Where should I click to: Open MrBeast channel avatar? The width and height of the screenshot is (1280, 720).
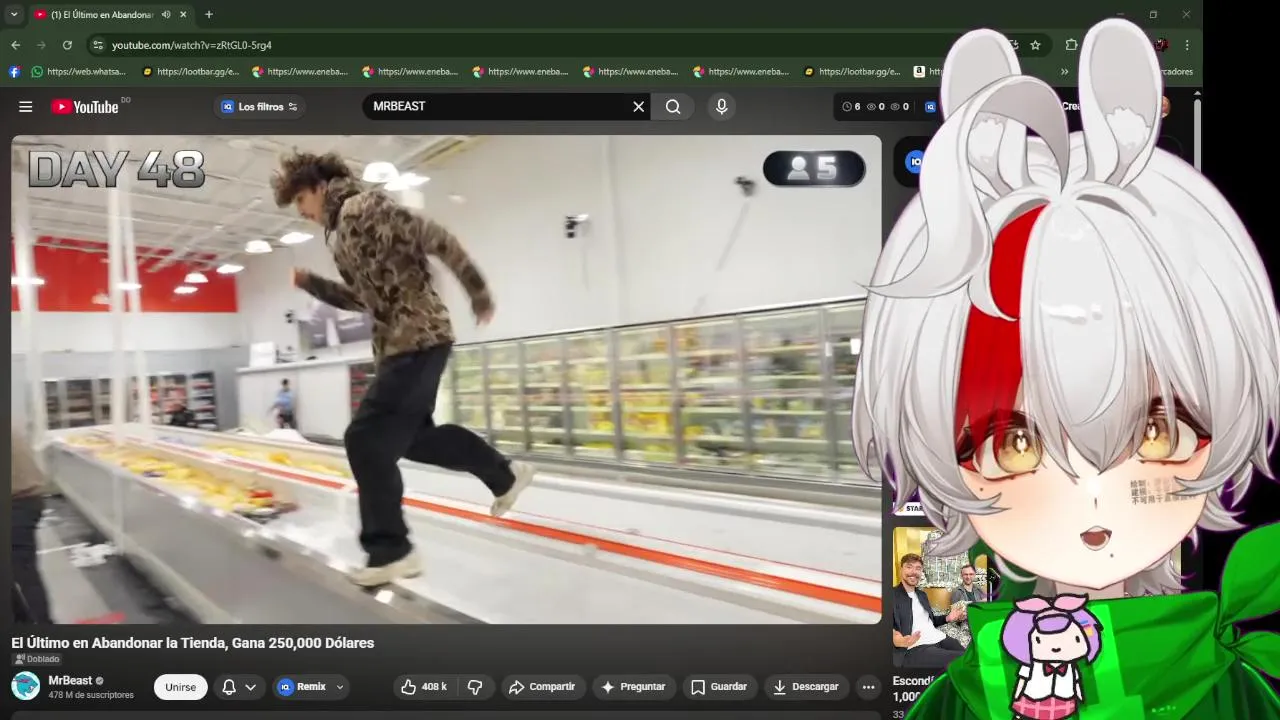(x=25, y=686)
